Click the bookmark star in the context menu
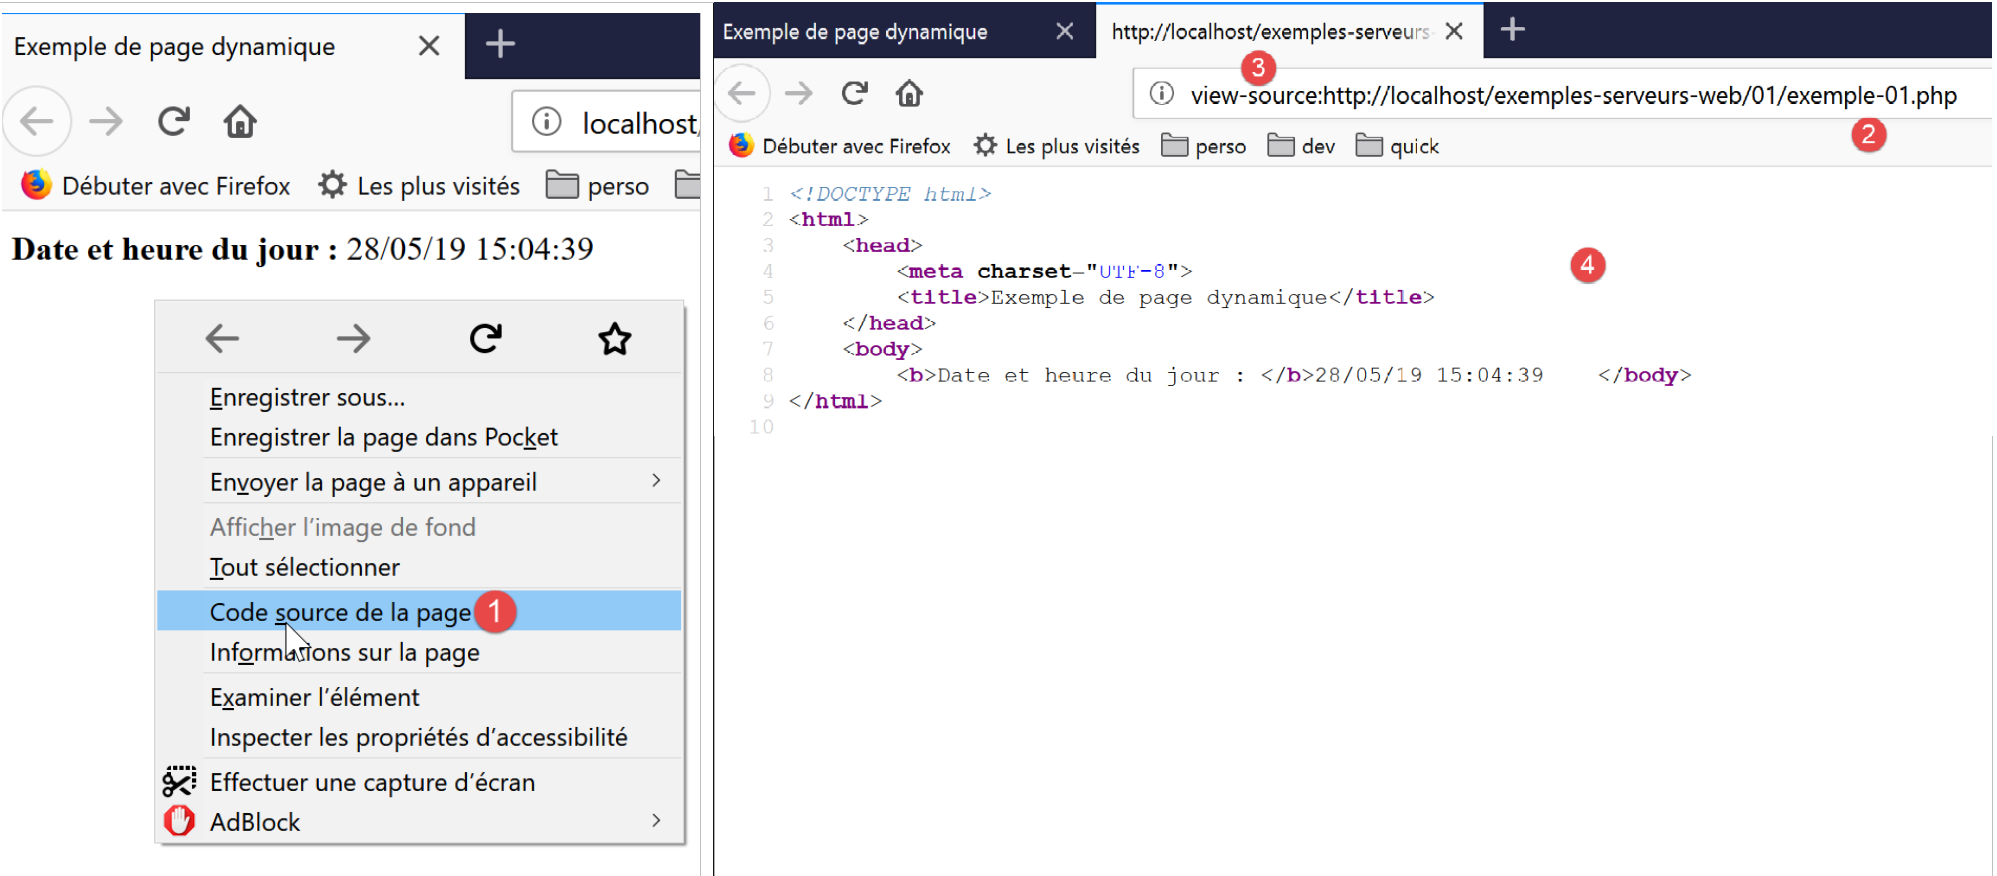The width and height of the screenshot is (1997, 876). click(614, 339)
